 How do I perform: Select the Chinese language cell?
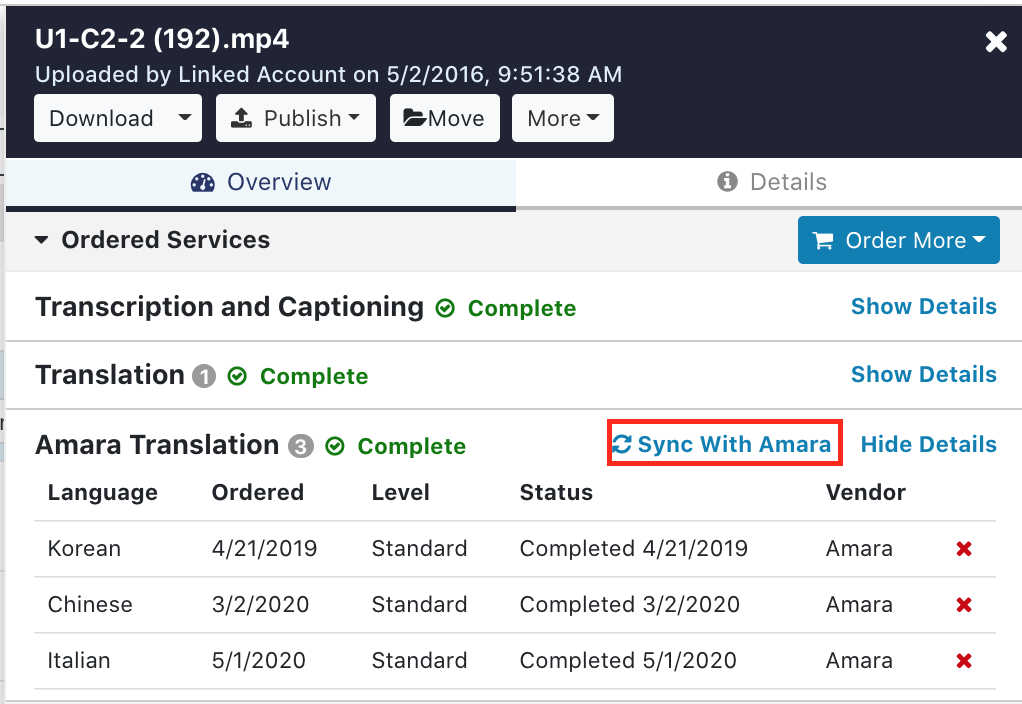[x=90, y=605]
